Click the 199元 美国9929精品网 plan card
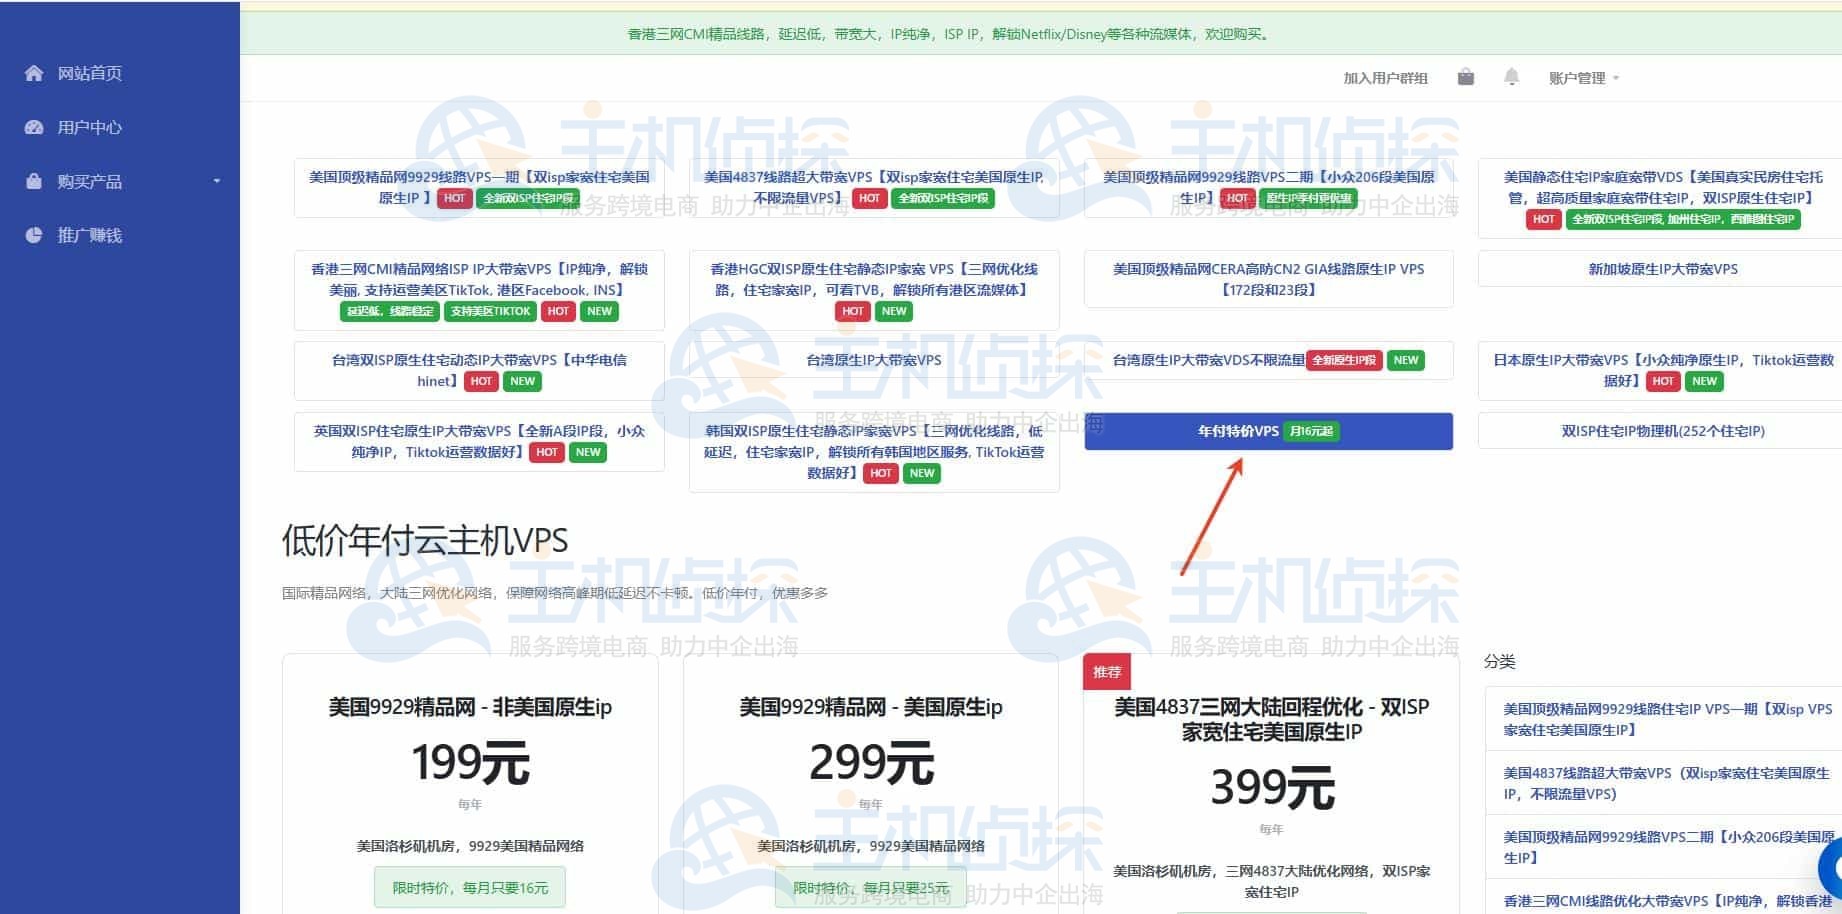This screenshot has width=1842, height=914. pyautogui.click(x=470, y=763)
